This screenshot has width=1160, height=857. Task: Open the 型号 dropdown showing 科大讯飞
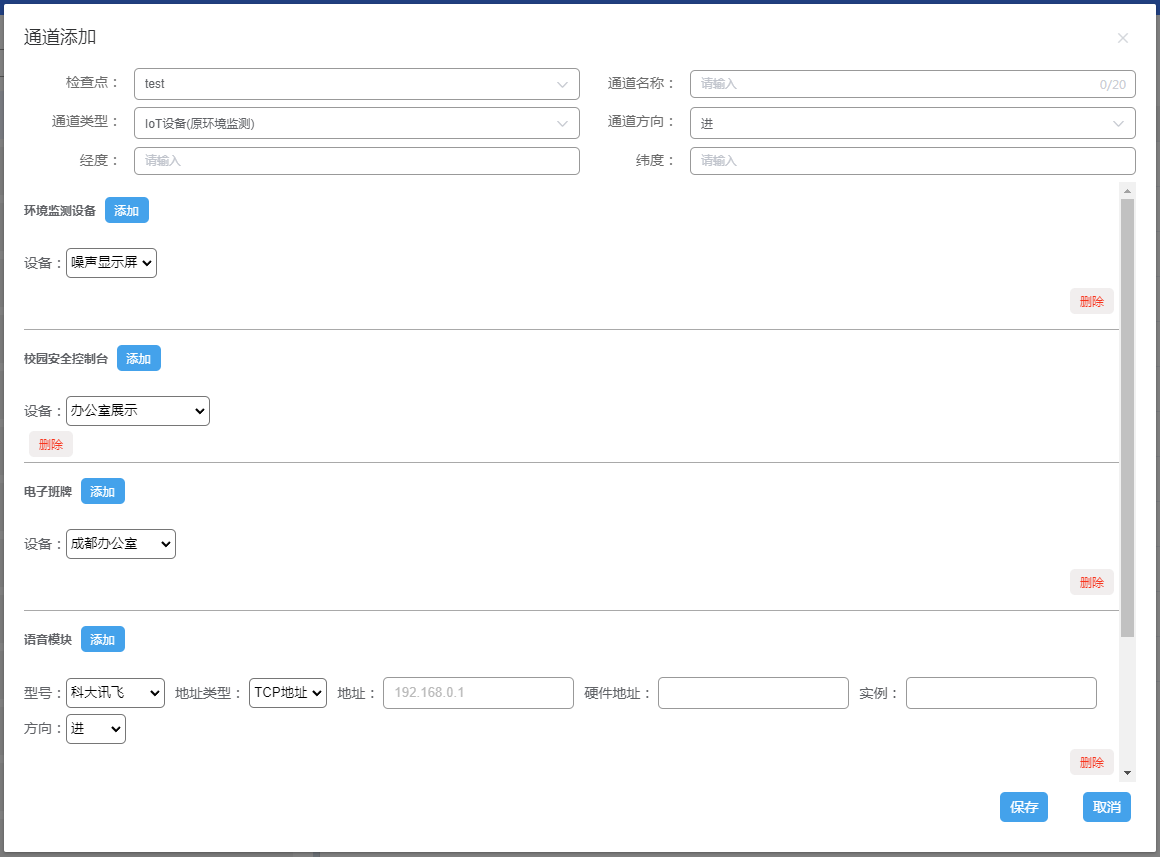115,693
